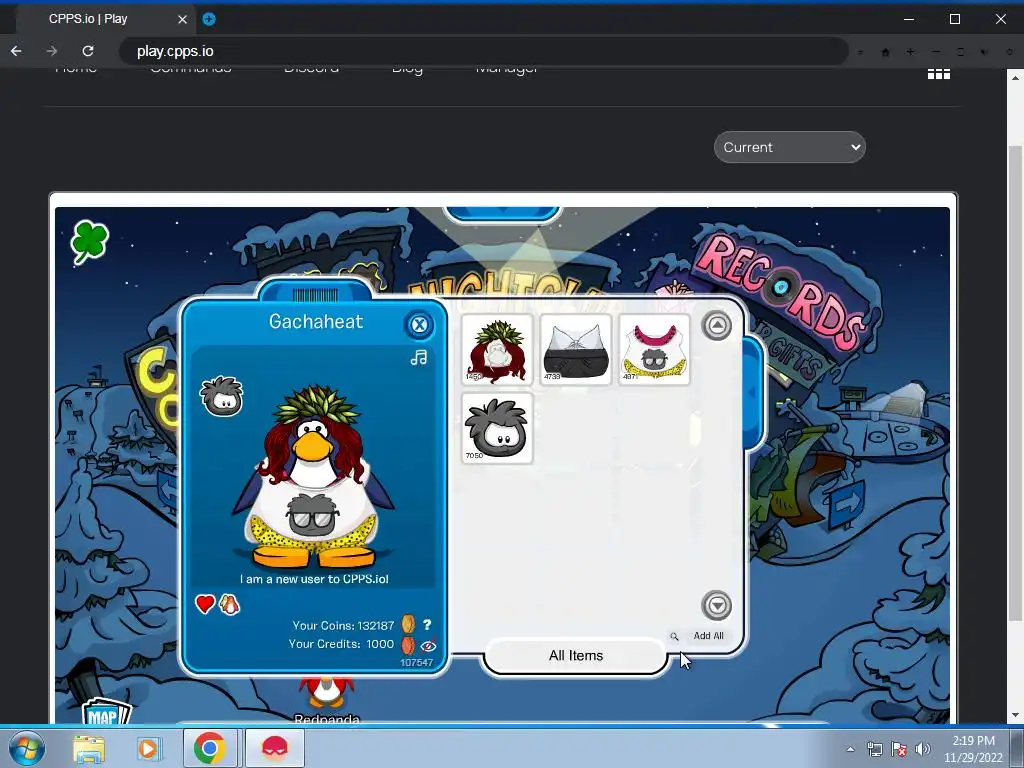This screenshot has width=1024, height=768.
Task: Go back in browser
Action: click(16, 51)
